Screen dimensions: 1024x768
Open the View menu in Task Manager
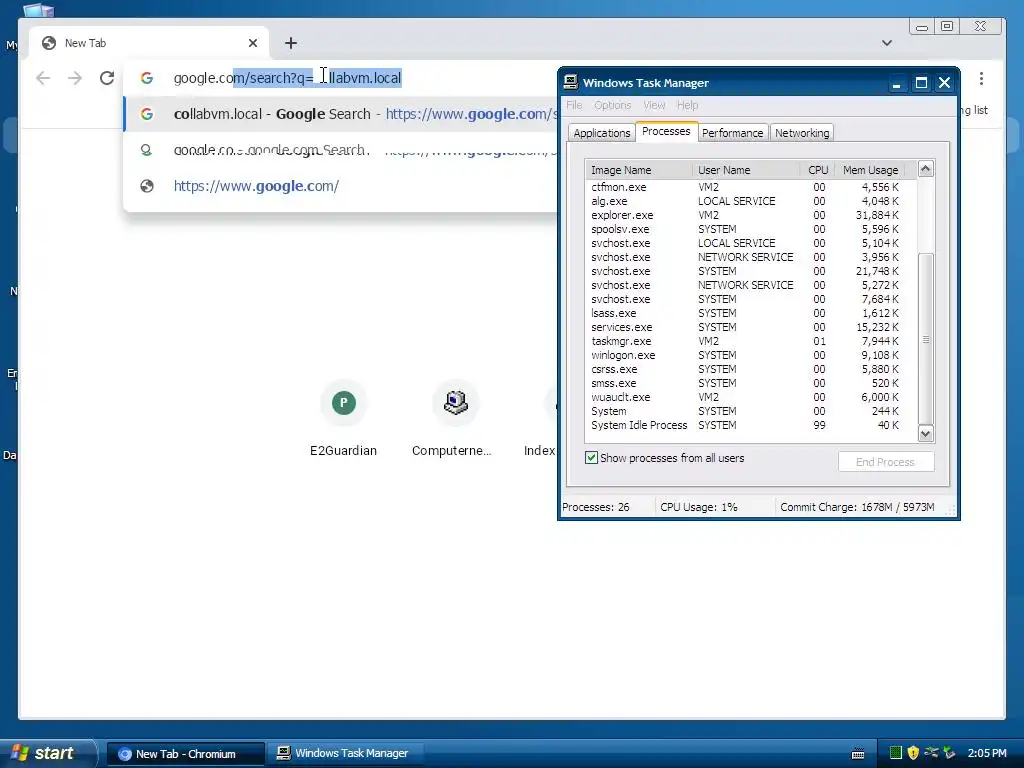[654, 105]
